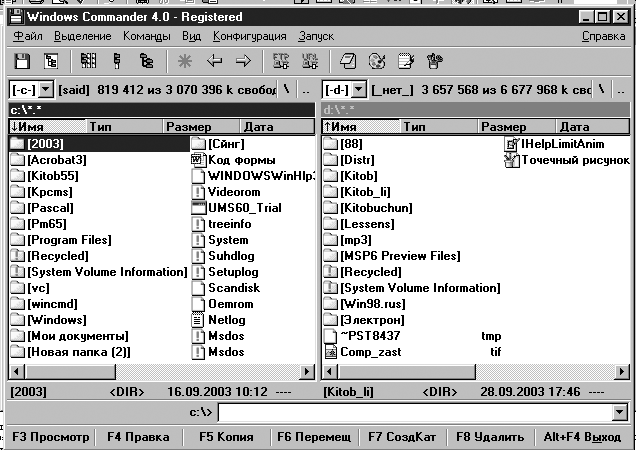
Task: Click the Alt+F4 Выход button
Action: pyautogui.click(x=582, y=437)
